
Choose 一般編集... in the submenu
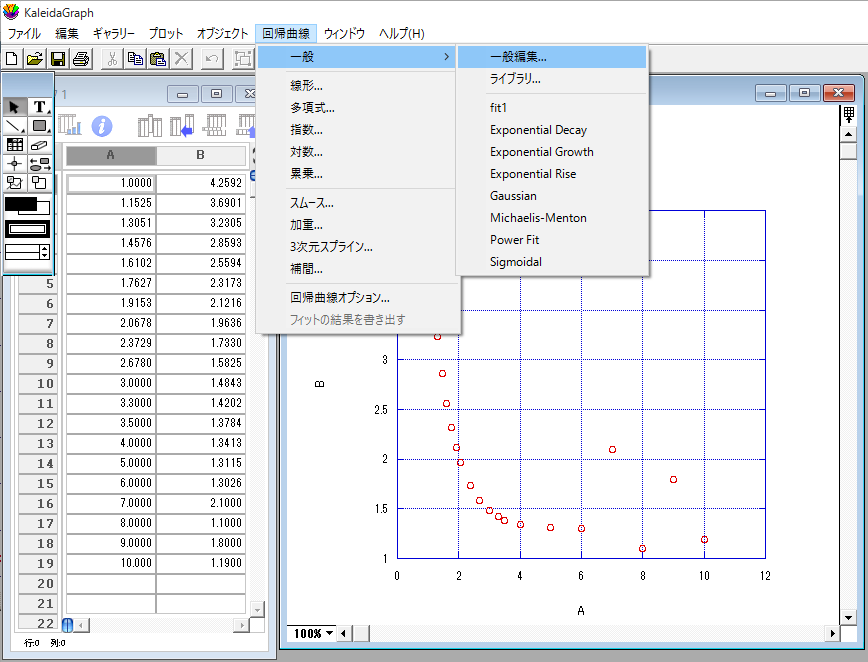pos(552,57)
